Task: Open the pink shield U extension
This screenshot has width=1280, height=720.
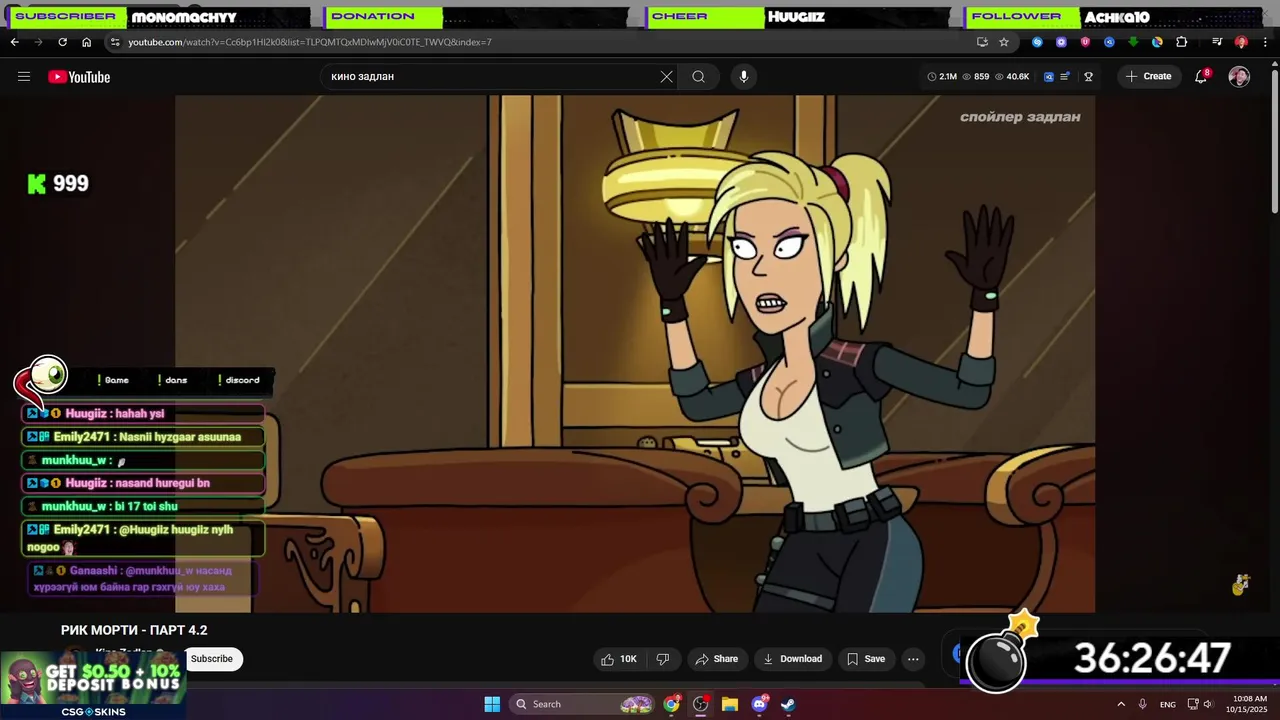Action: 1085,42
